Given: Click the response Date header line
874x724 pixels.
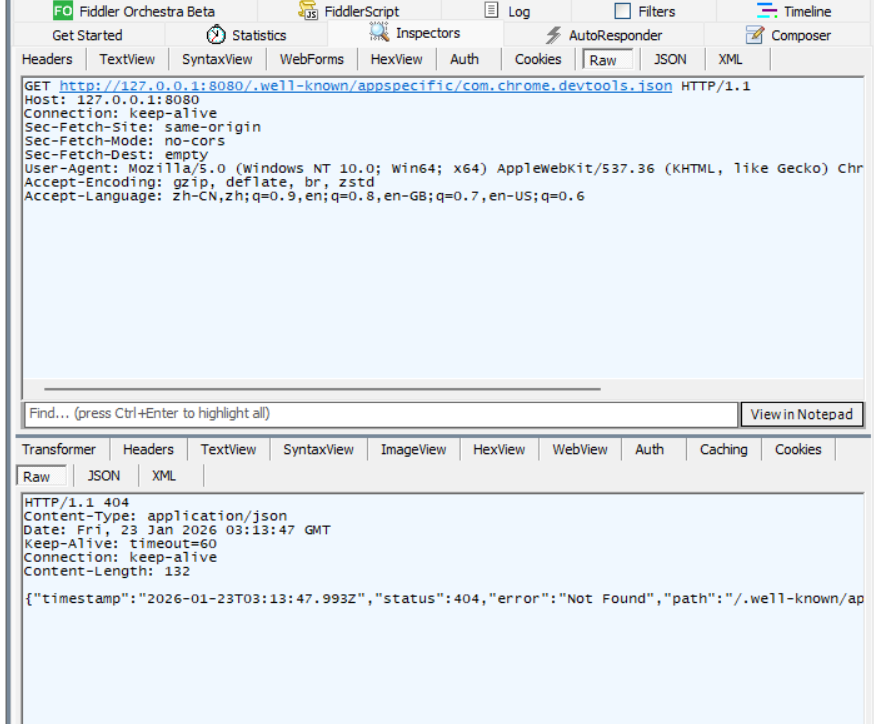Looking at the screenshot, I should [177, 530].
